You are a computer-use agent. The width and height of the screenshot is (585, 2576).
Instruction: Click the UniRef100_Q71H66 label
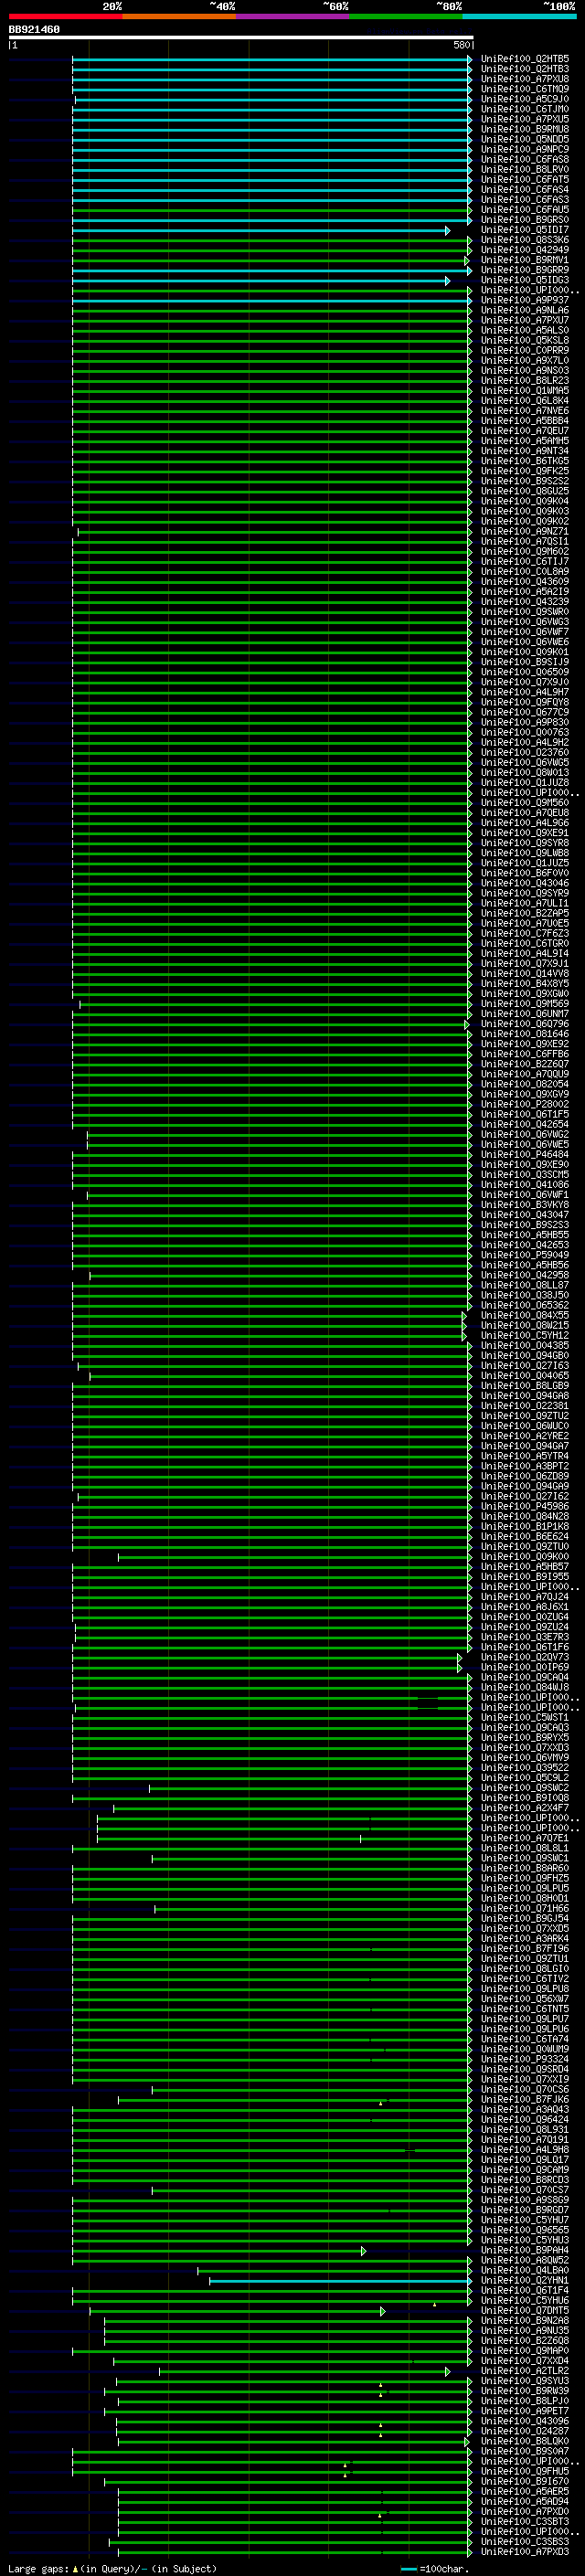[x=525, y=1909]
